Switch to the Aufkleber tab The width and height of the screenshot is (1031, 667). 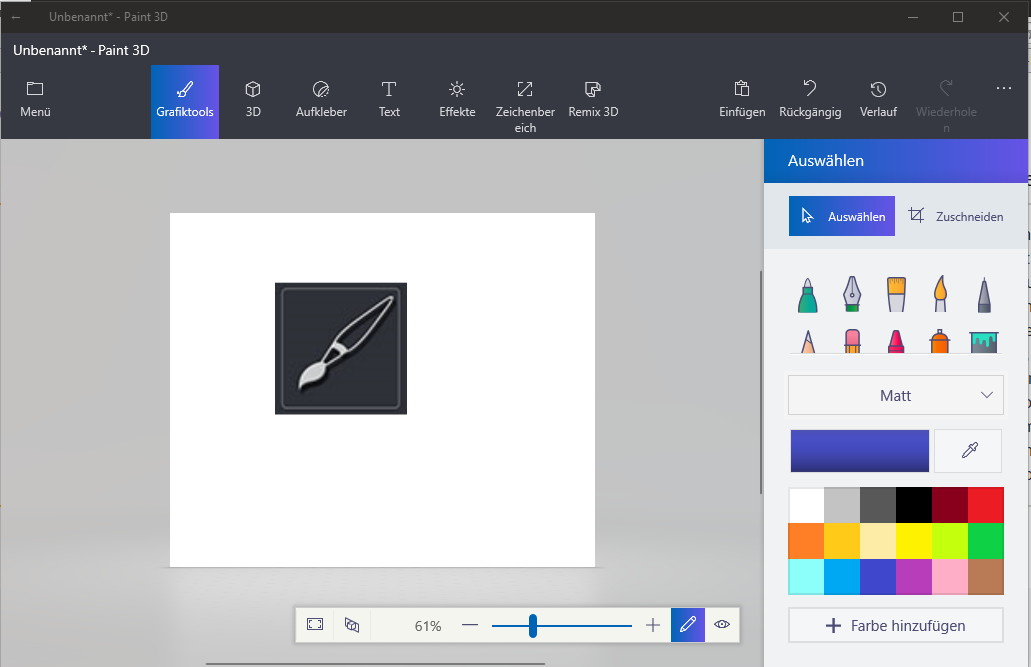pos(321,100)
